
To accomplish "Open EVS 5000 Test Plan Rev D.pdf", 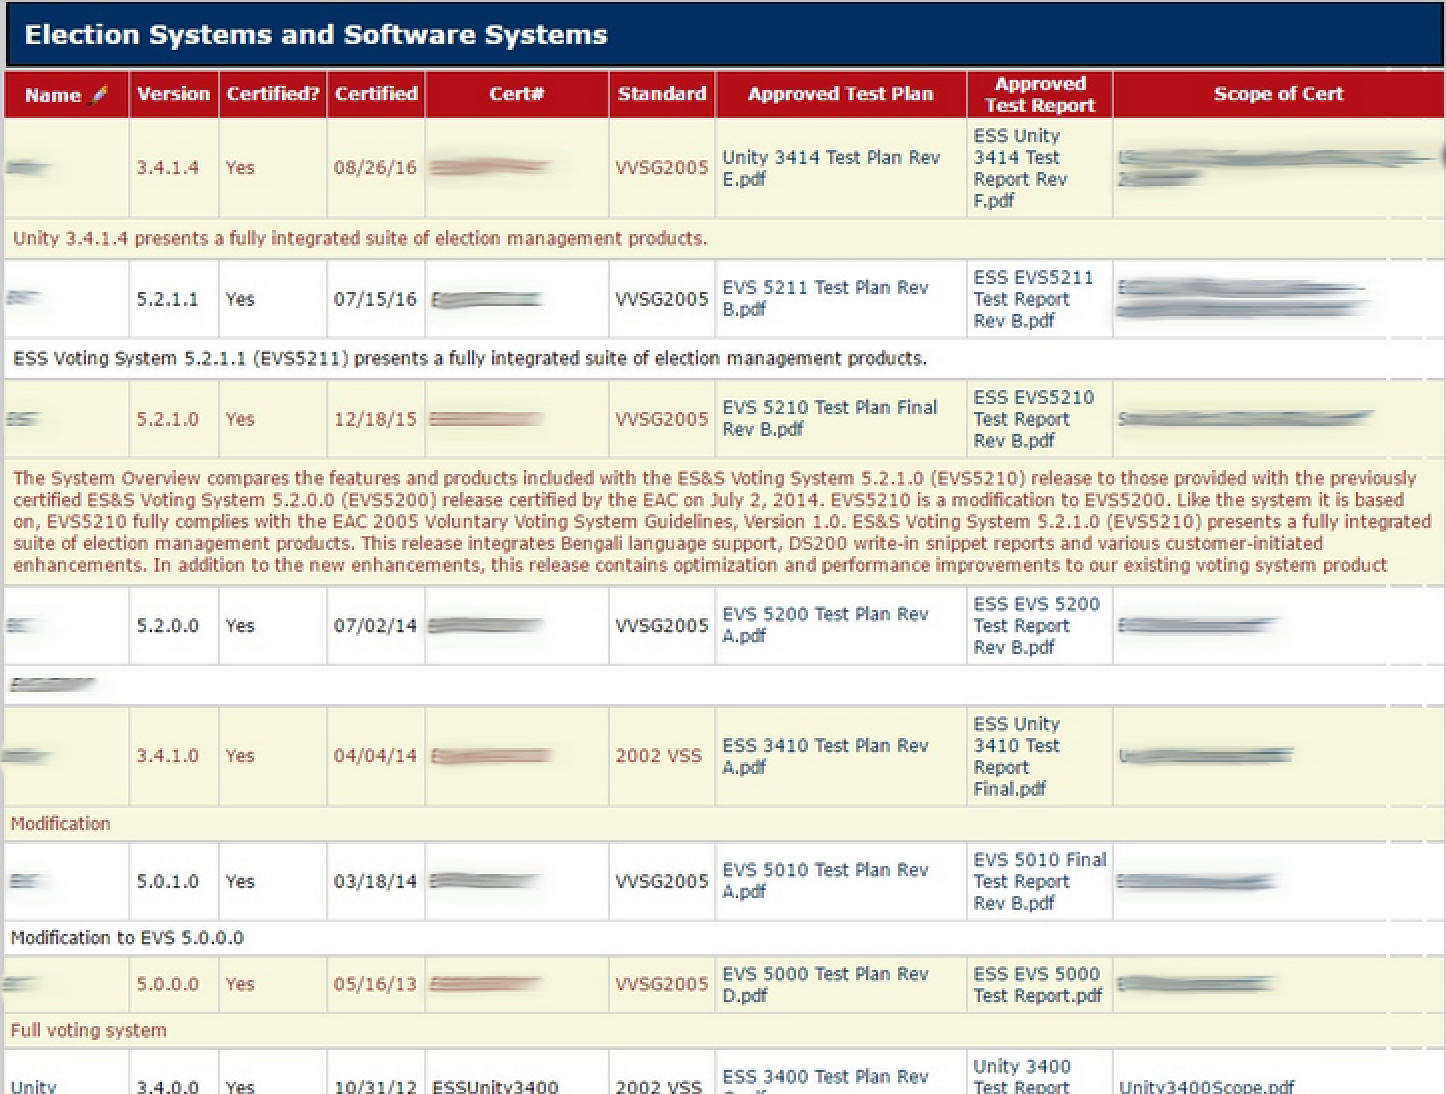I will pyautogui.click(x=825, y=984).
